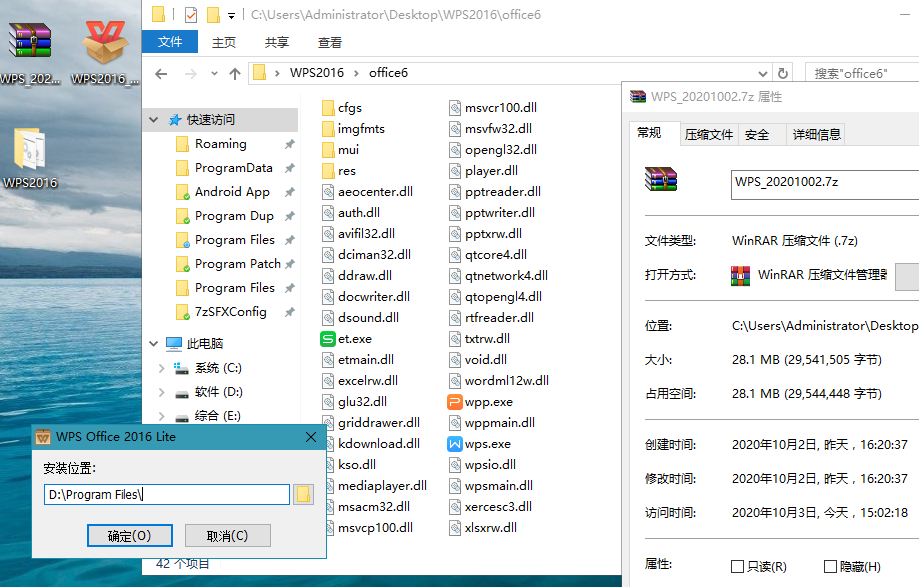Click the install location path field
Screen dimensions: 919x587
click(167, 494)
